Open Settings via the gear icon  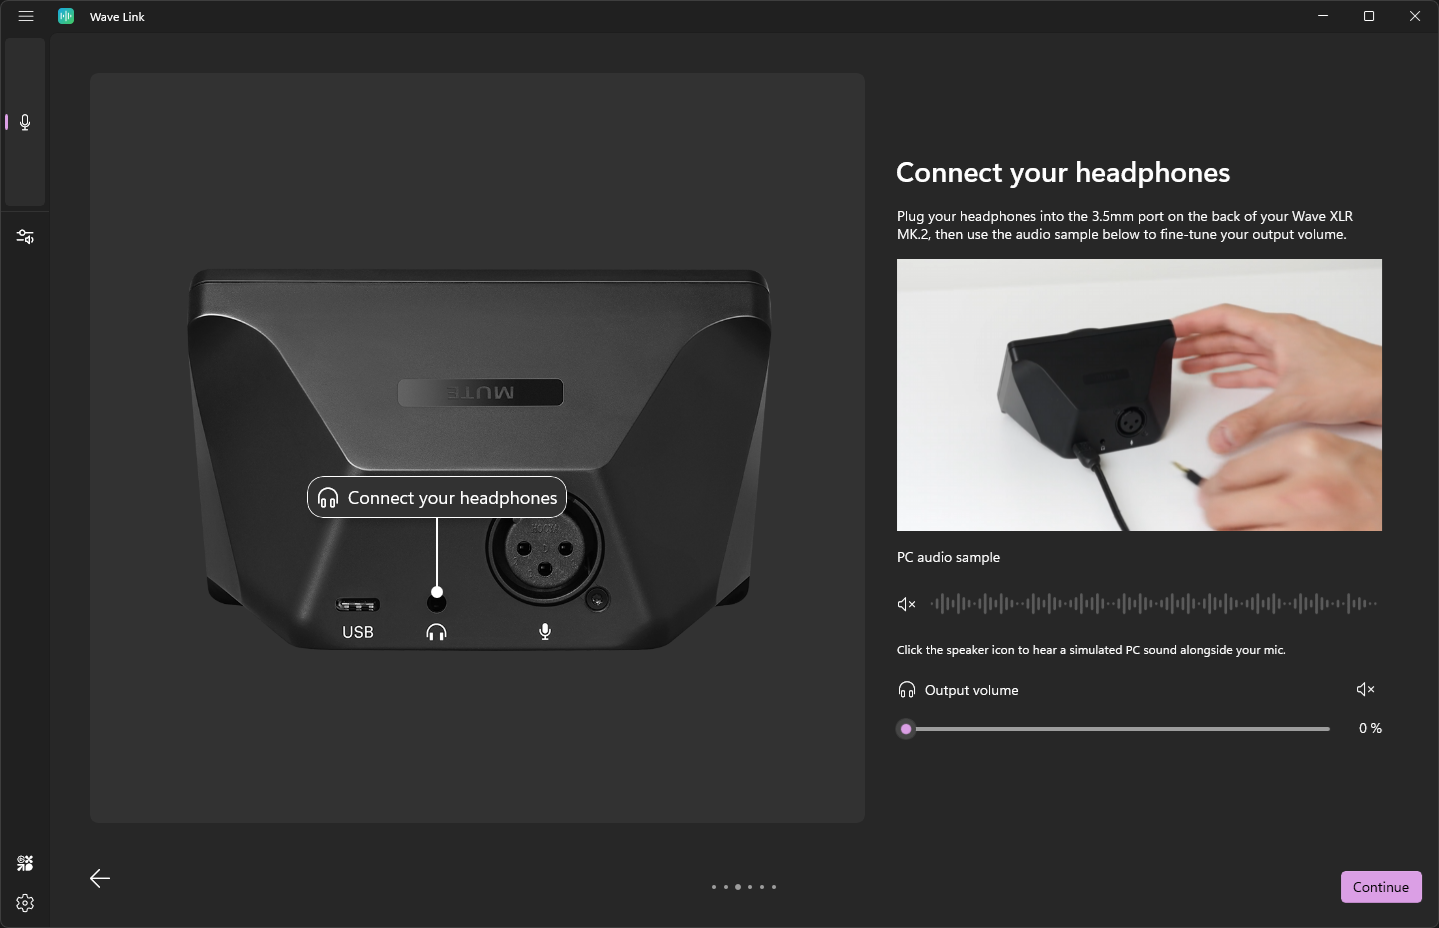pos(25,903)
